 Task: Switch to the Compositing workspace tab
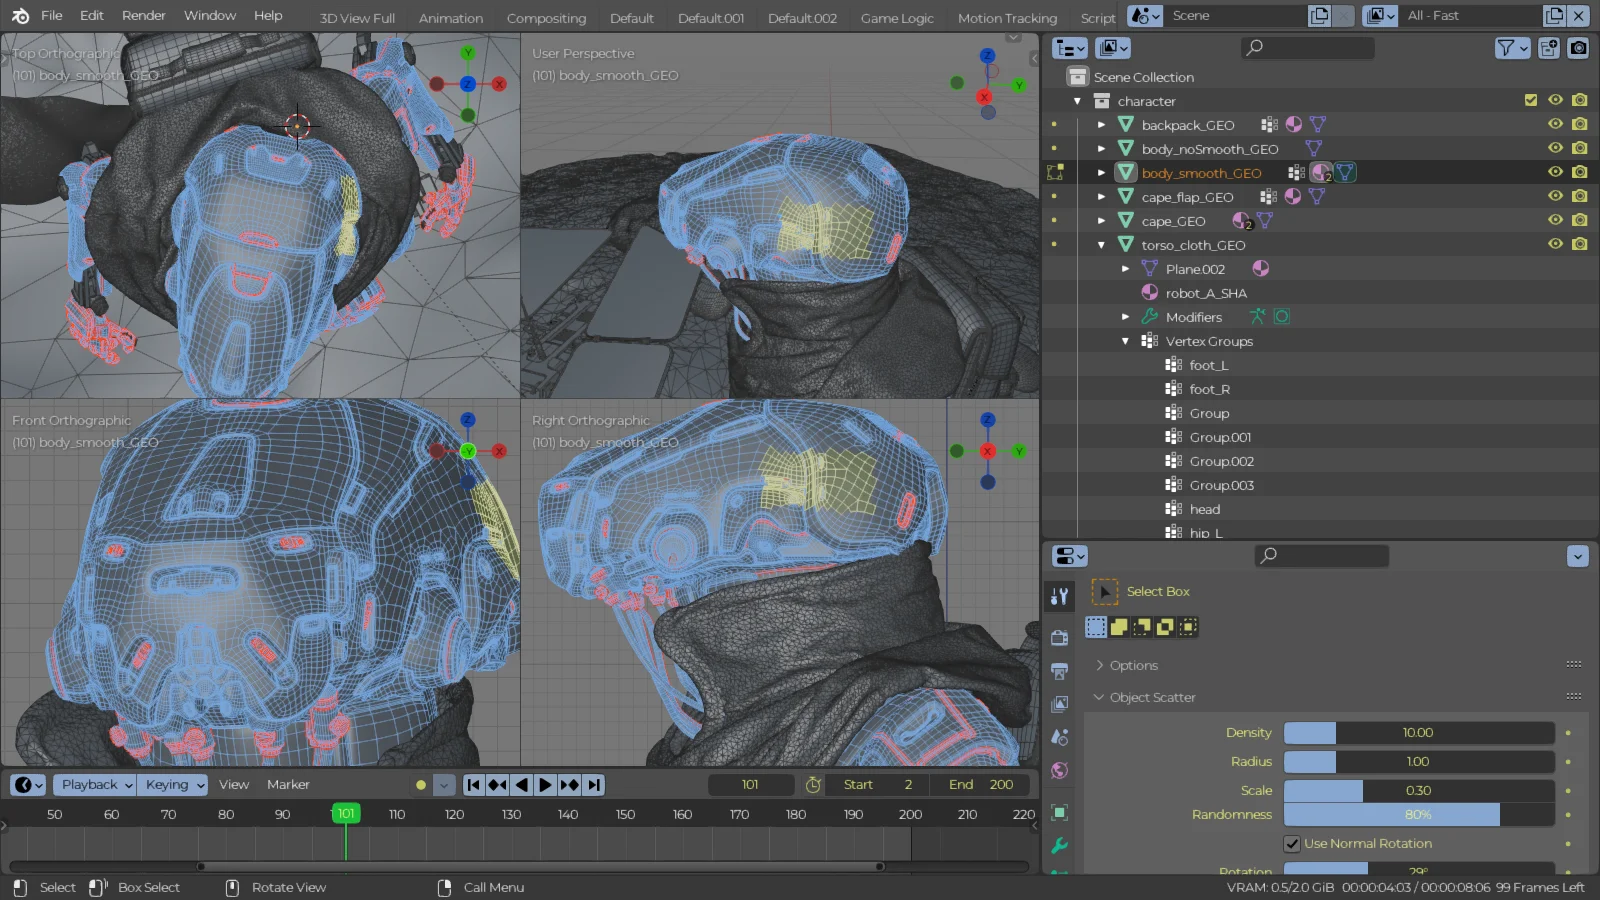click(546, 17)
